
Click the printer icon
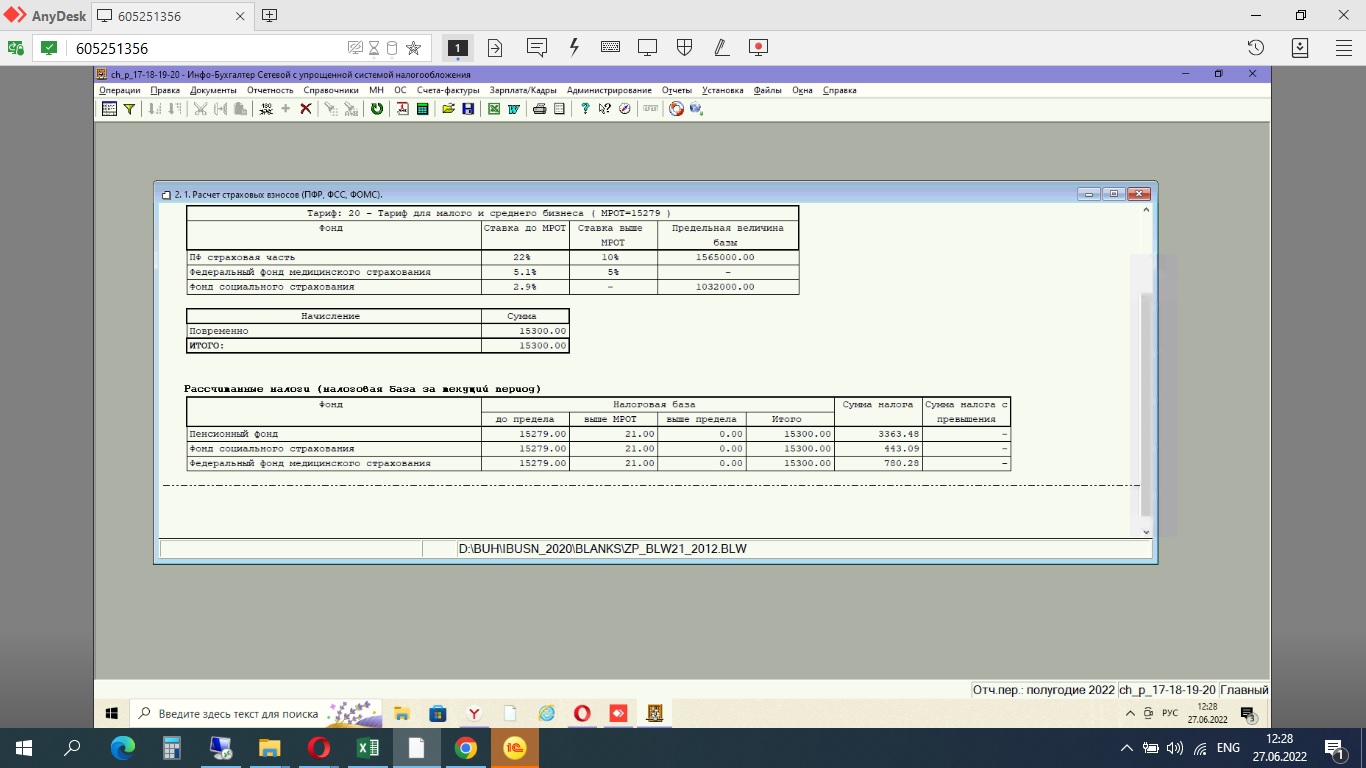pyautogui.click(x=540, y=109)
